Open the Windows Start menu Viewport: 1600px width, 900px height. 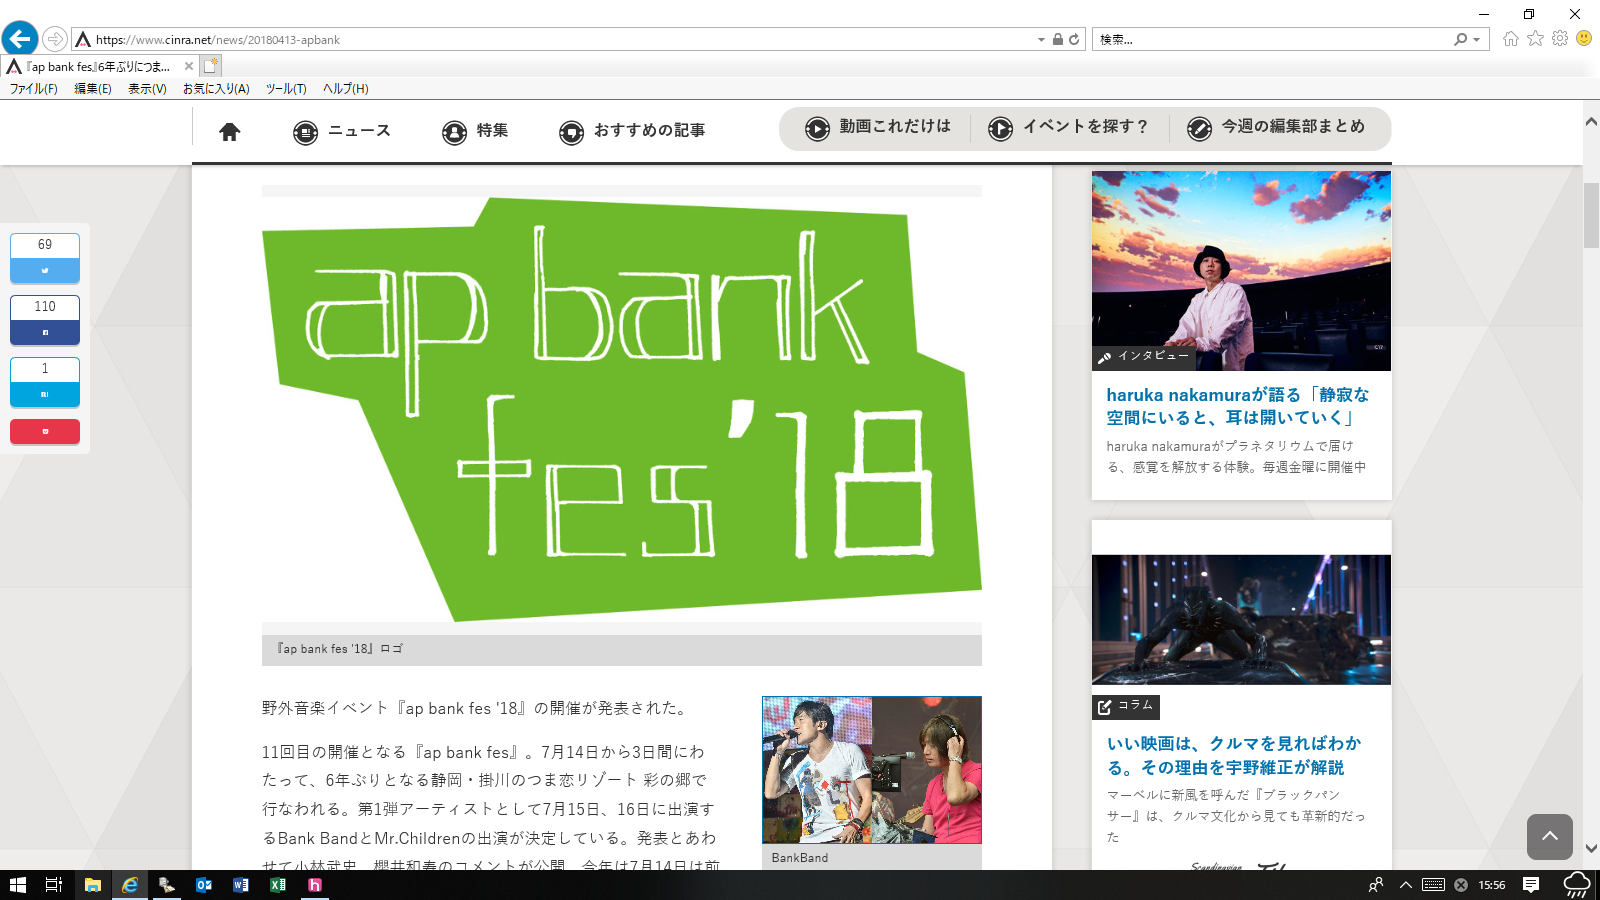(x=17, y=885)
